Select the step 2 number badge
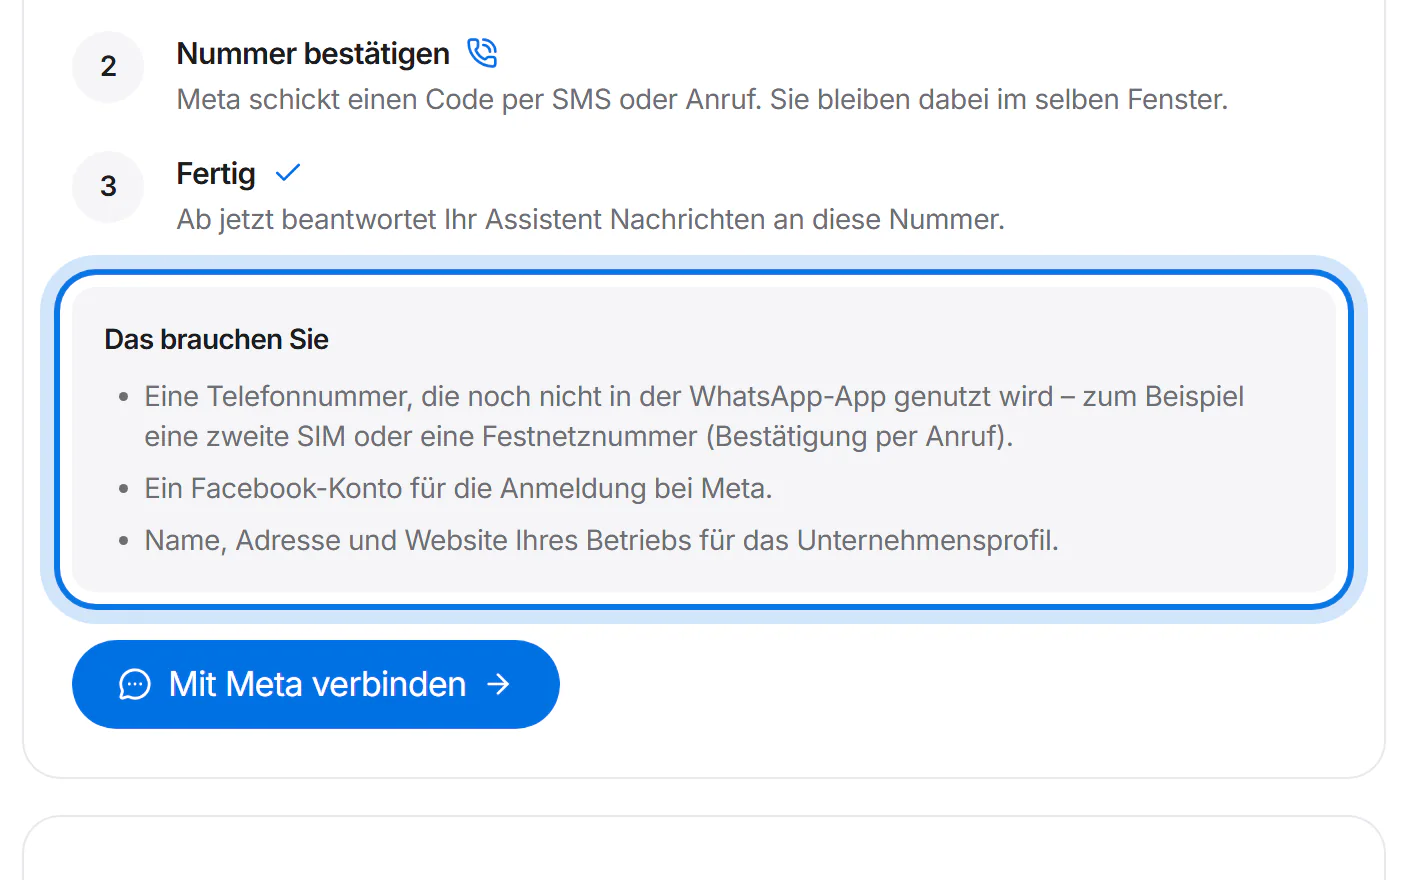This screenshot has height=880, width=1408. (x=108, y=66)
